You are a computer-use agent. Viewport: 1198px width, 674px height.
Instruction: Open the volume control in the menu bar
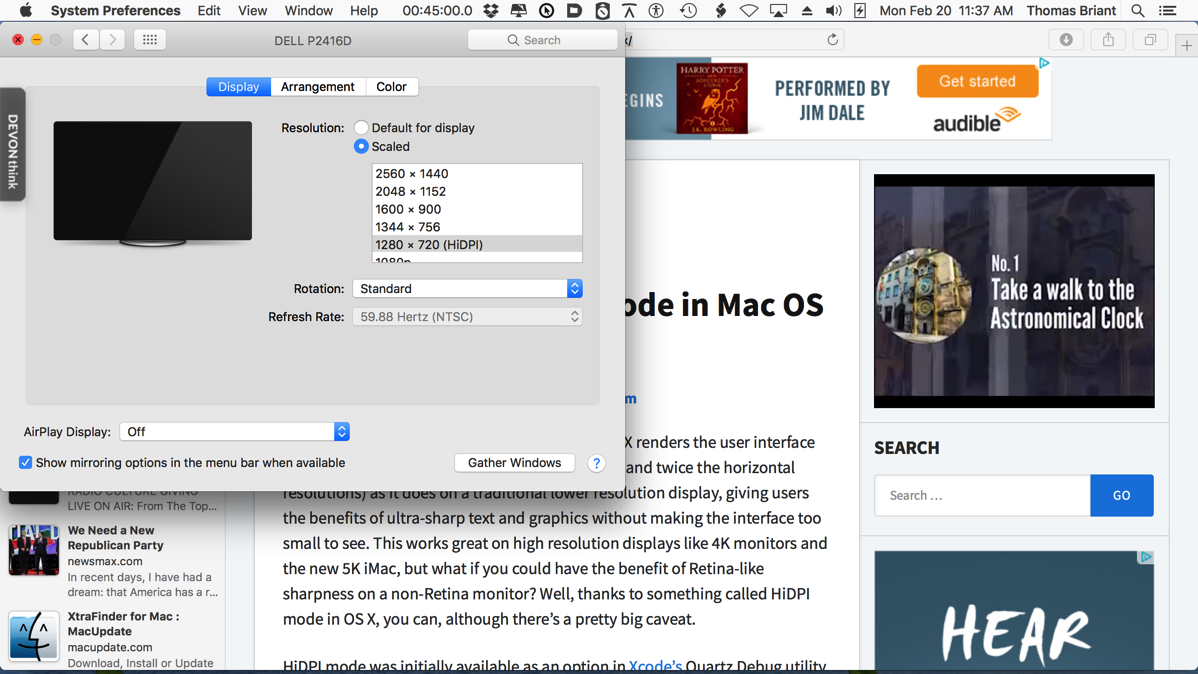tap(834, 11)
